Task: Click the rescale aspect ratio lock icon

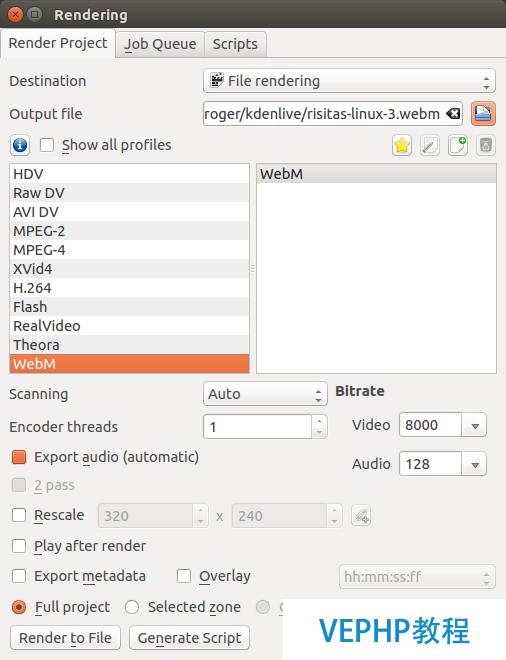Action: (x=361, y=516)
